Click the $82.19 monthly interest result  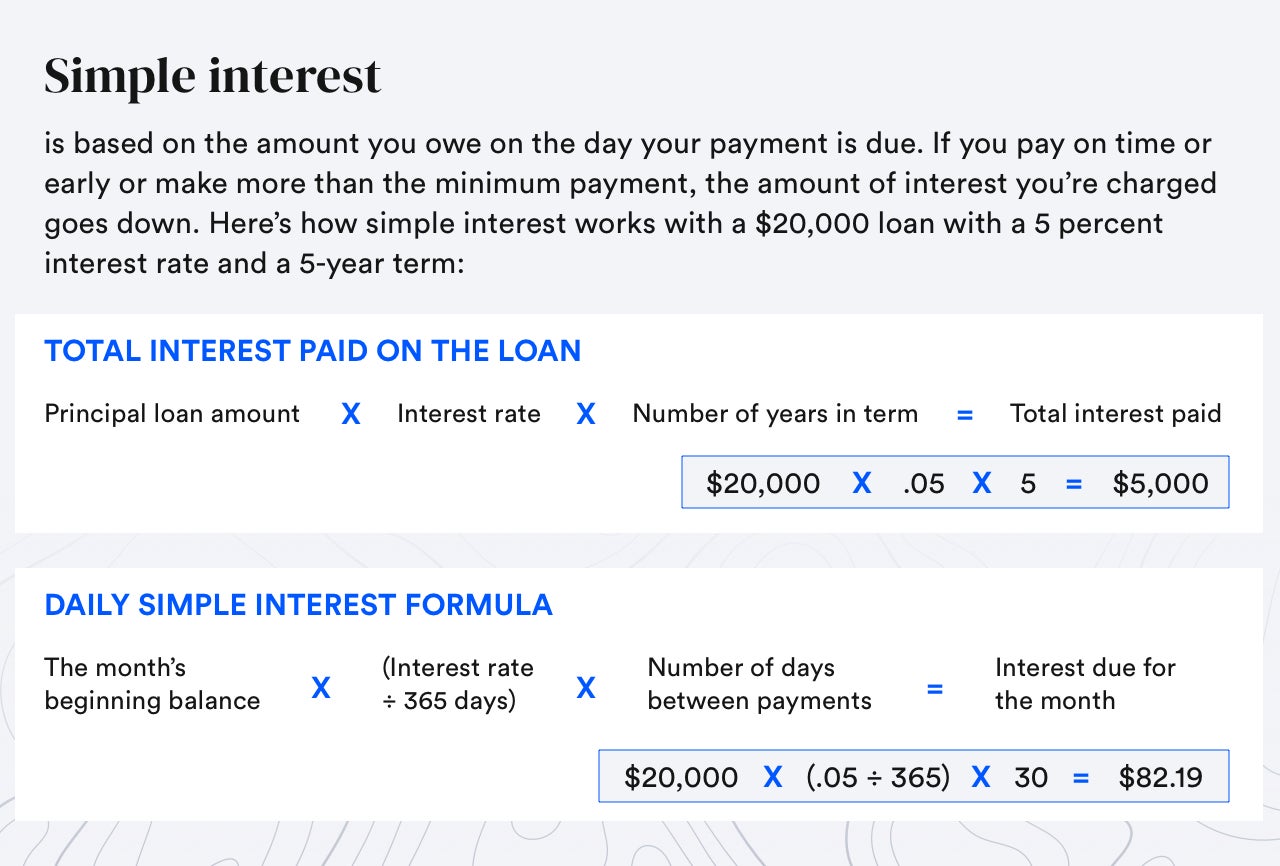1160,777
